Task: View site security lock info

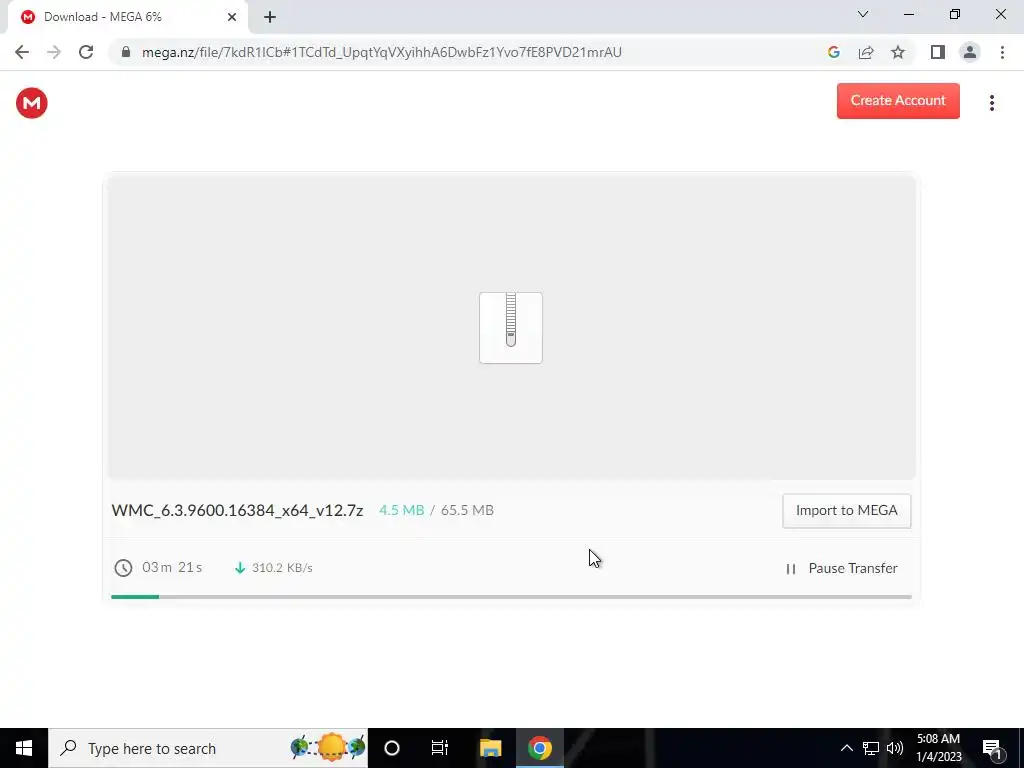Action: pyautogui.click(x=126, y=52)
